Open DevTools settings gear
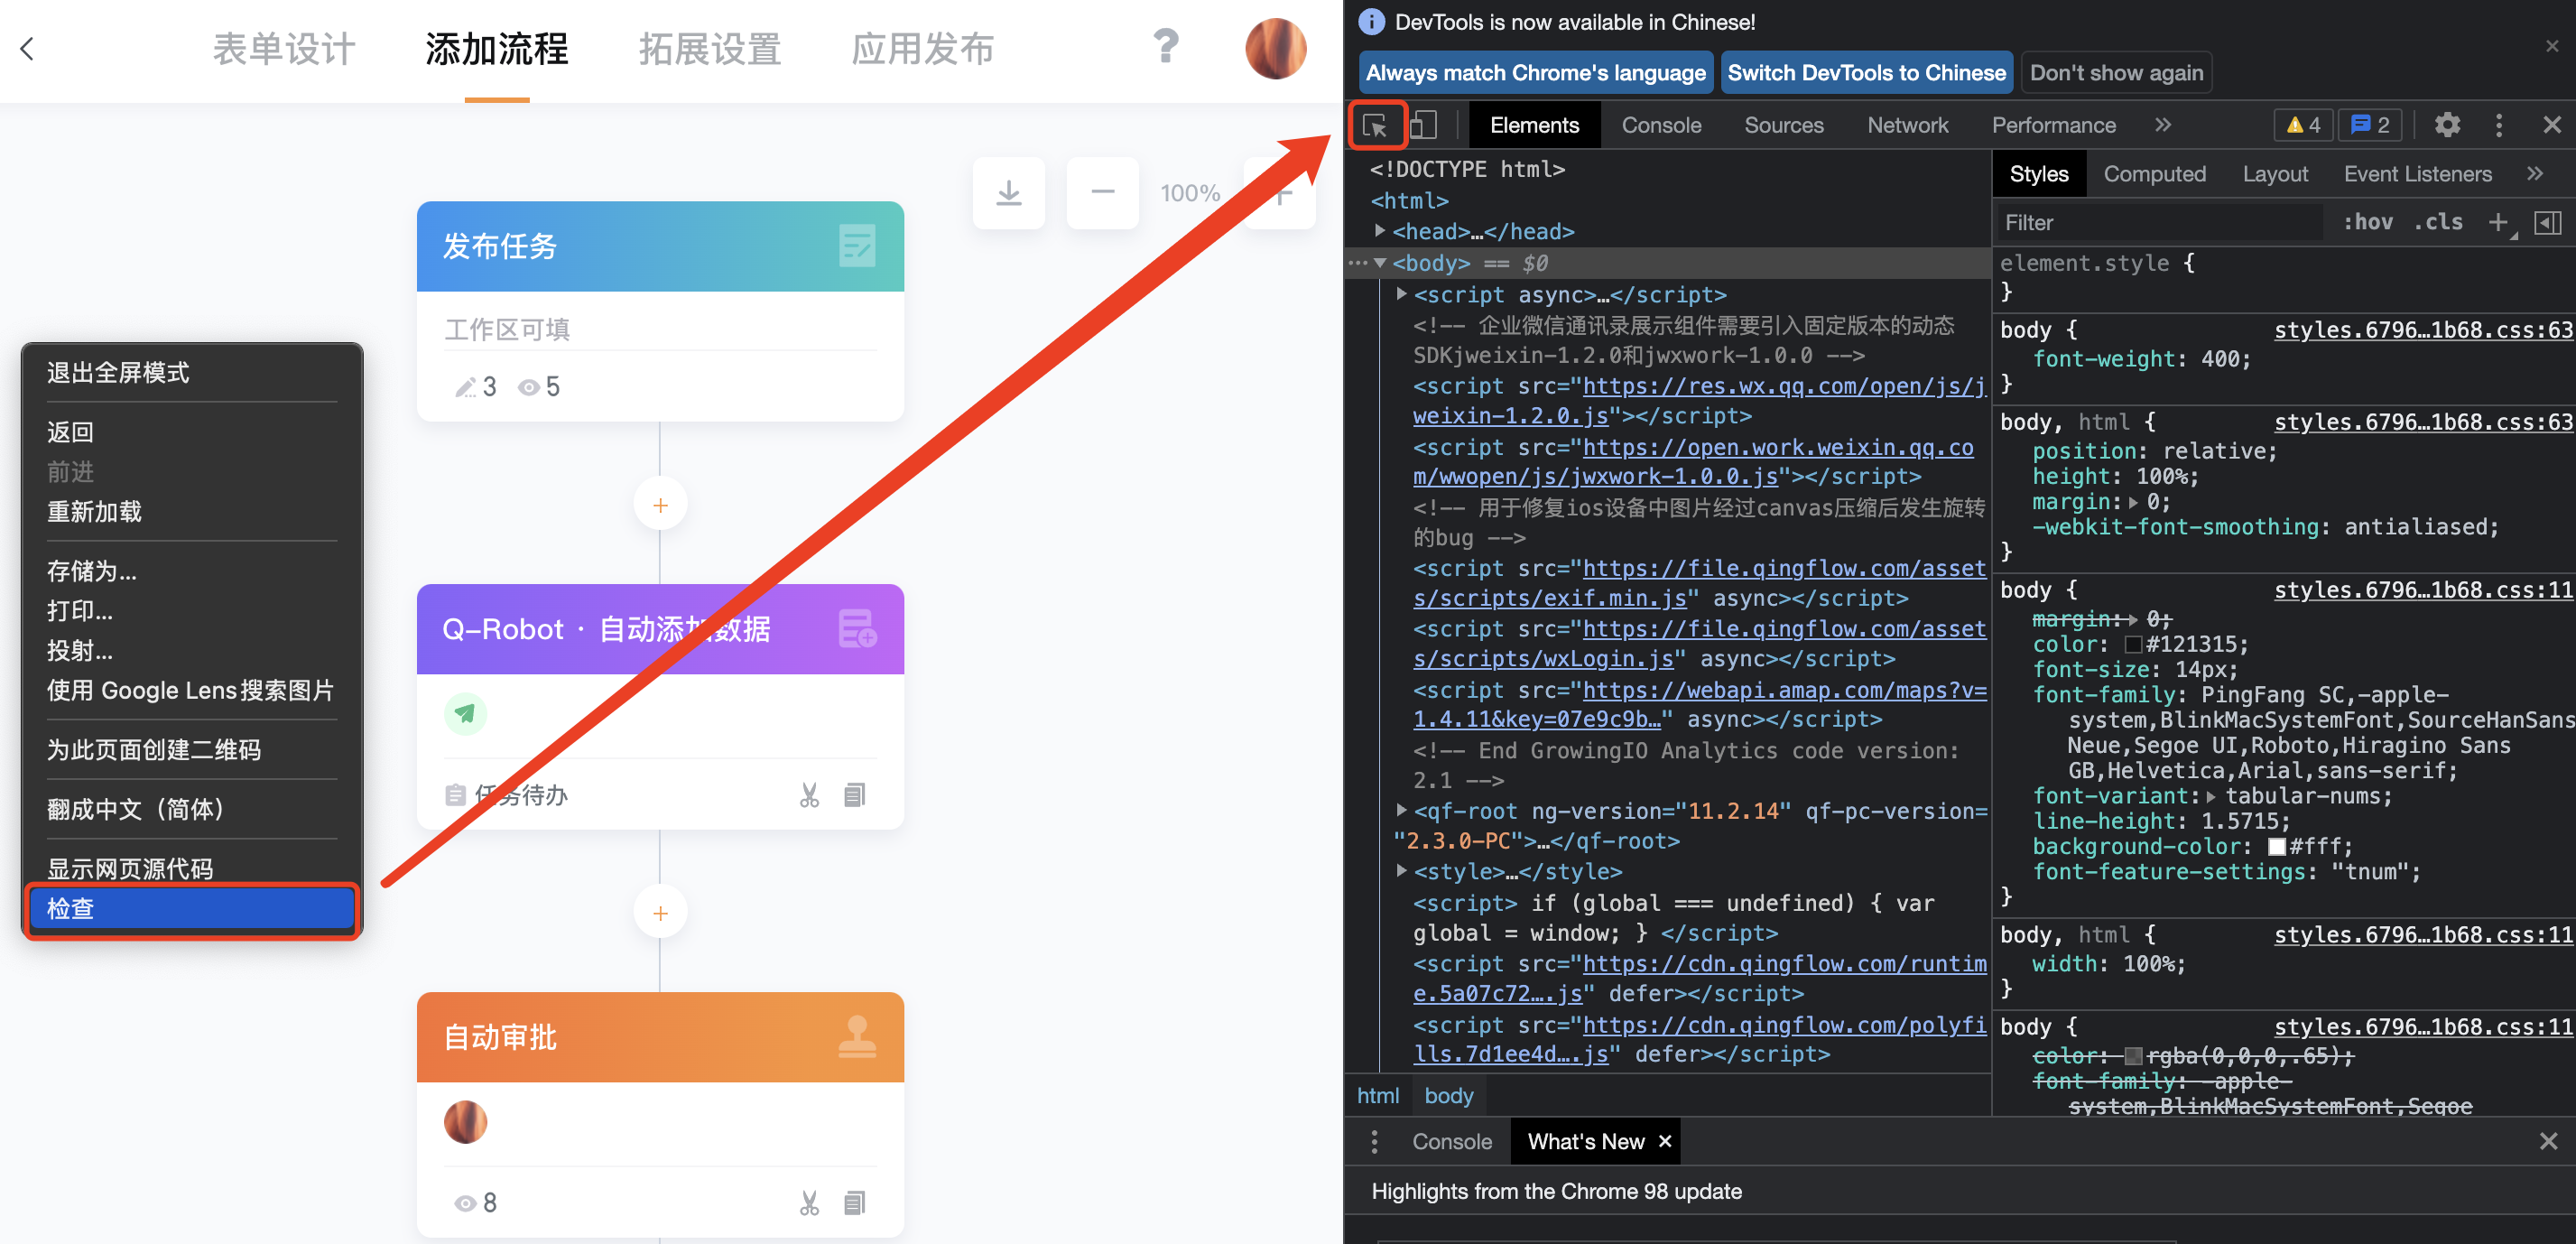2576x1244 pixels. (2447, 125)
